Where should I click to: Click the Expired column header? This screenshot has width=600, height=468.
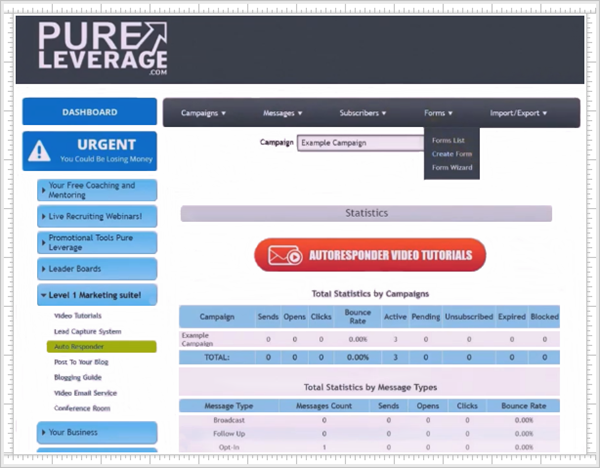512,317
